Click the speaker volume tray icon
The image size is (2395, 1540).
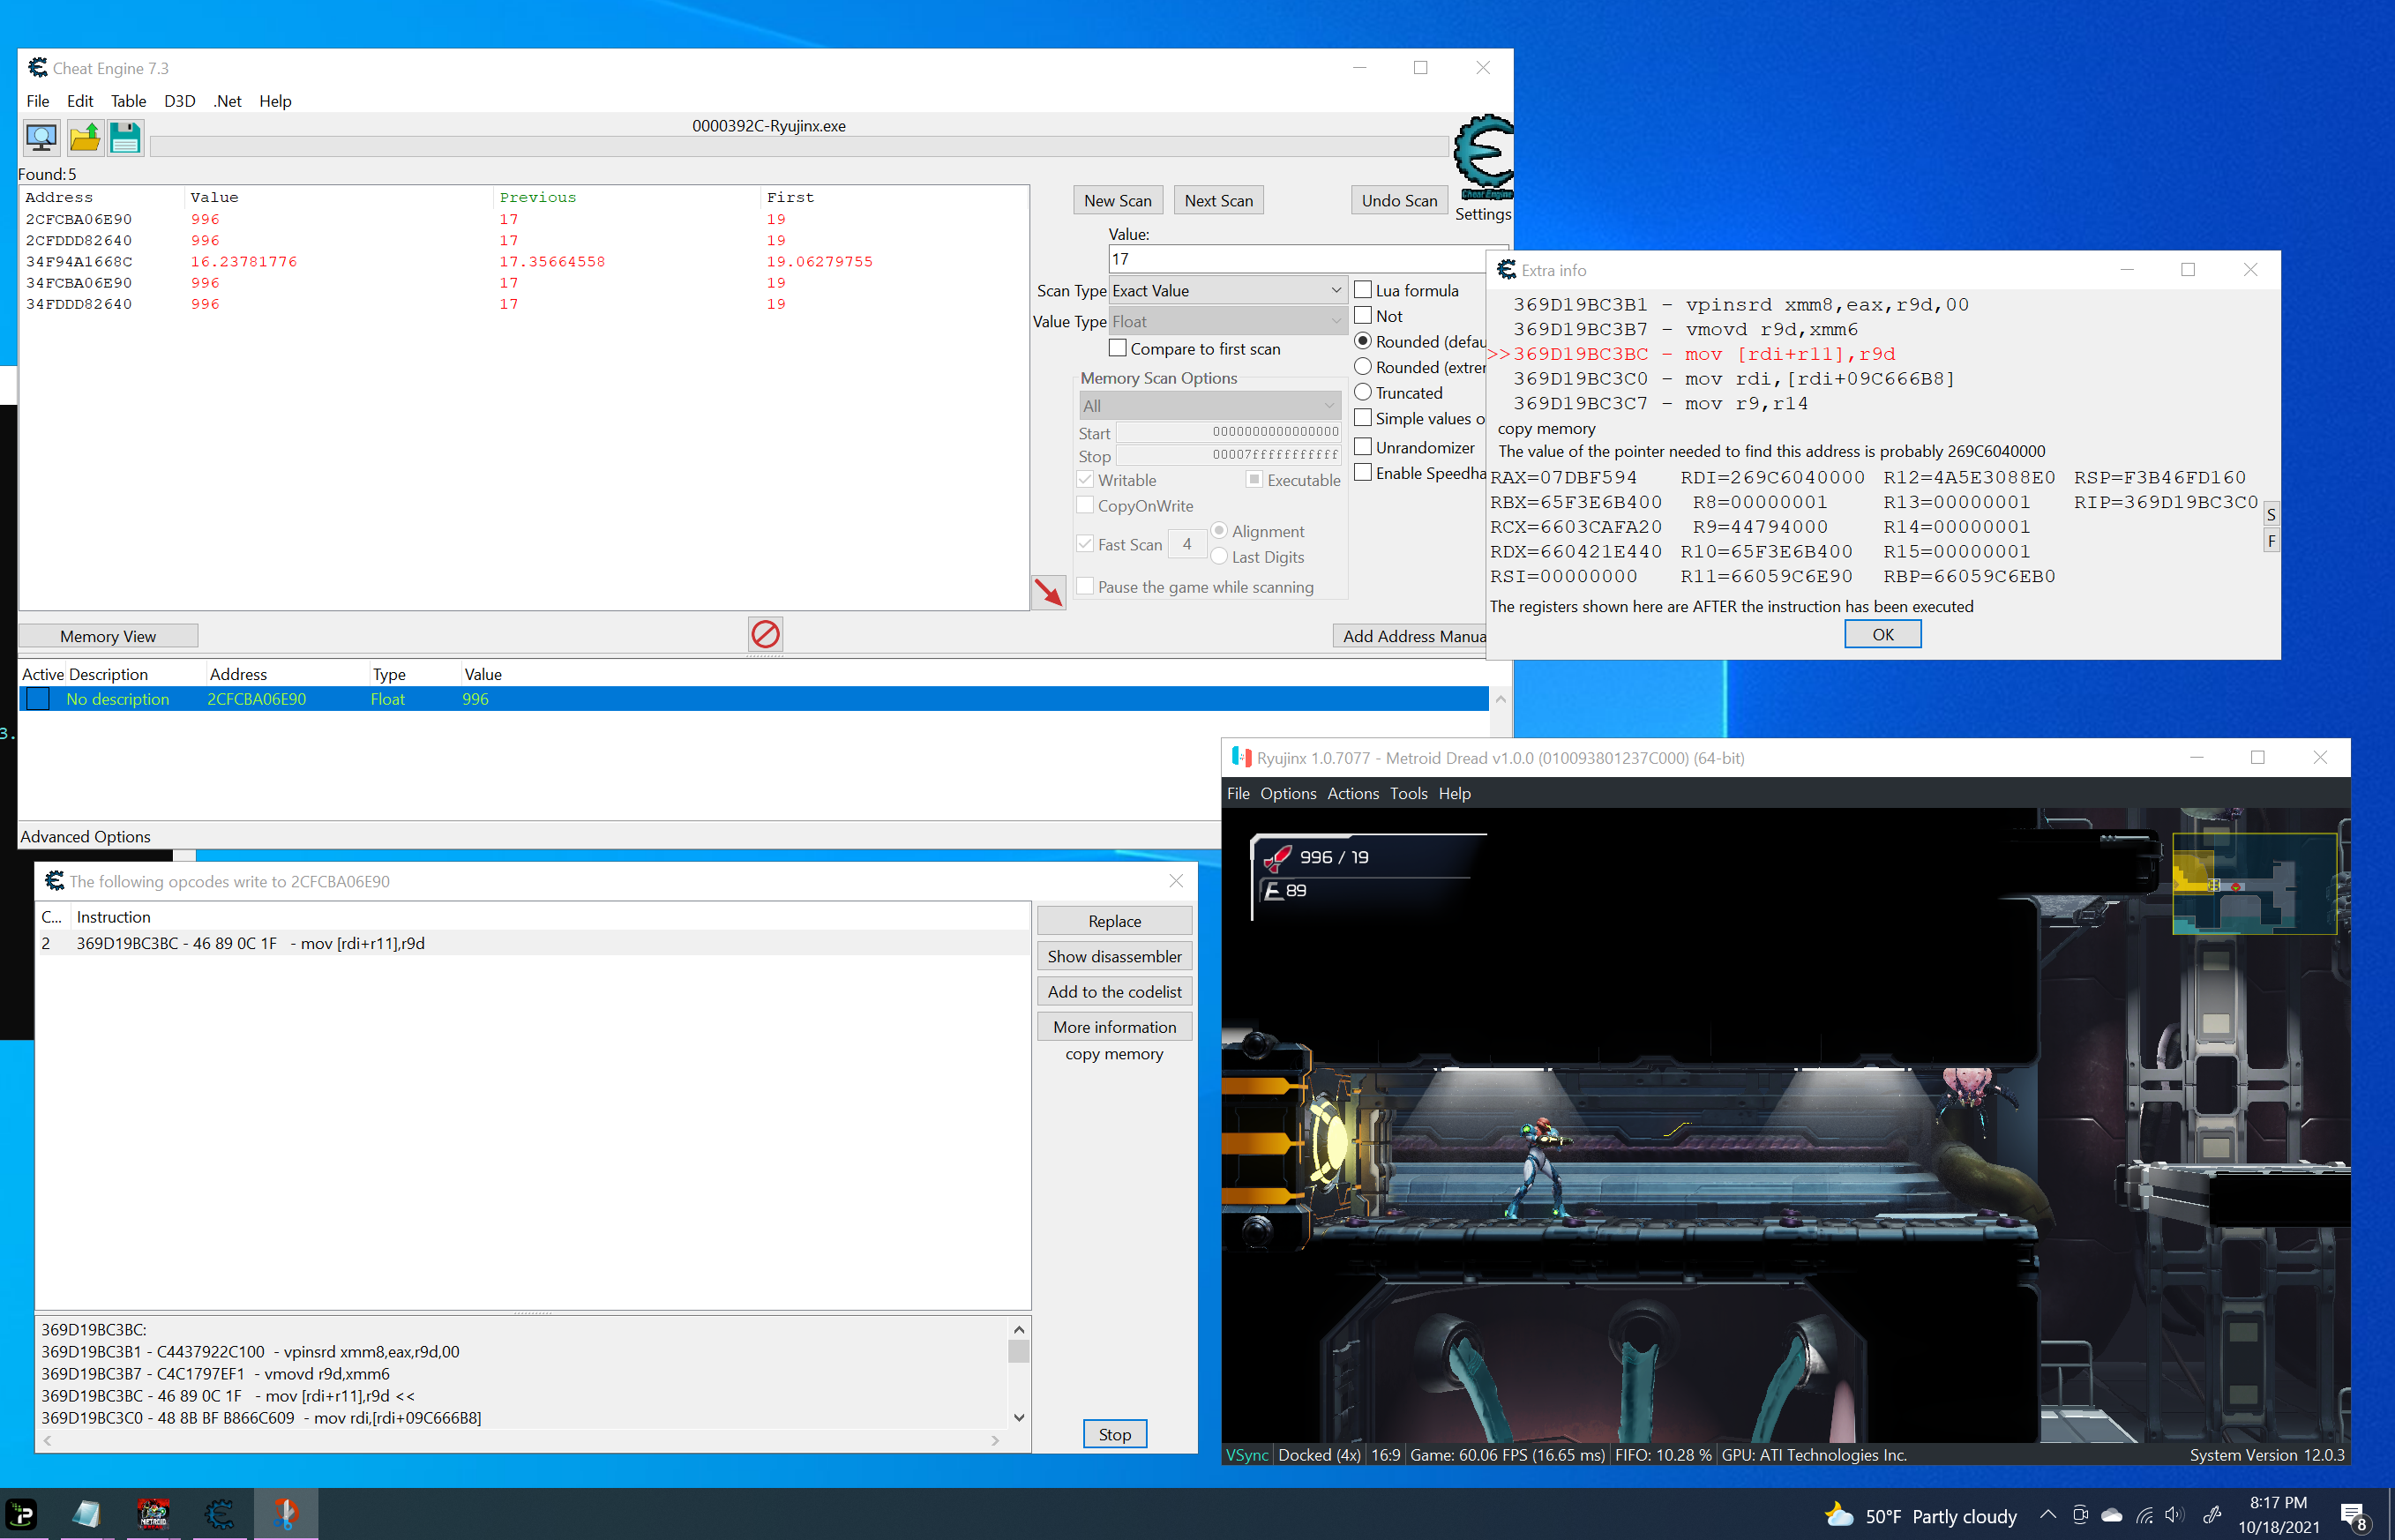click(x=2174, y=1515)
